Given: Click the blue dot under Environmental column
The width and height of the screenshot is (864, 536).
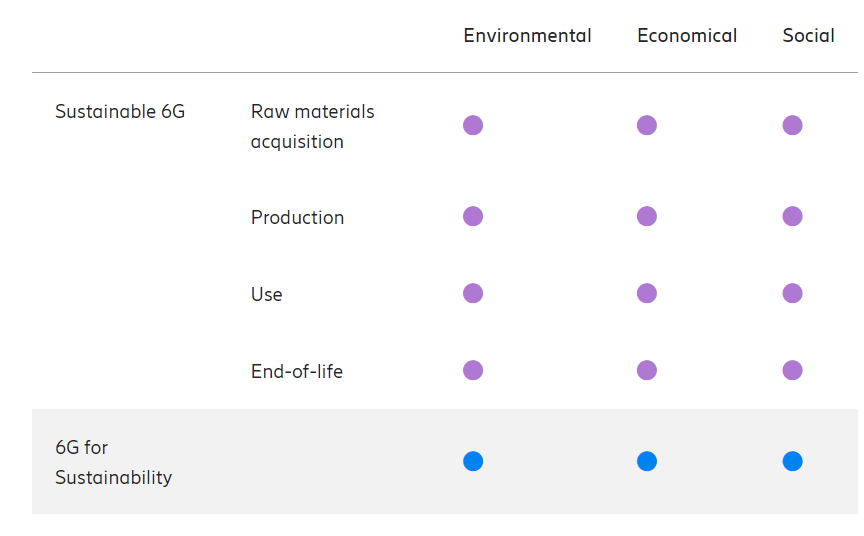Looking at the screenshot, I should 473,461.
